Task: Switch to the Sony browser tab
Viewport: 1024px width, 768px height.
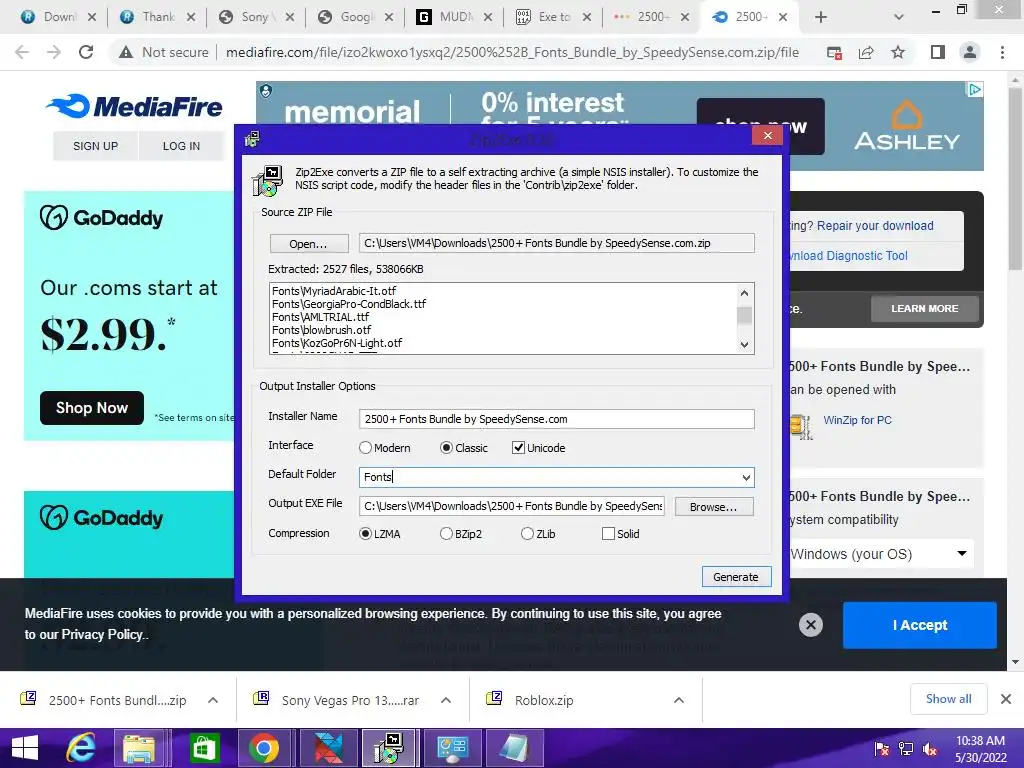Action: [255, 17]
